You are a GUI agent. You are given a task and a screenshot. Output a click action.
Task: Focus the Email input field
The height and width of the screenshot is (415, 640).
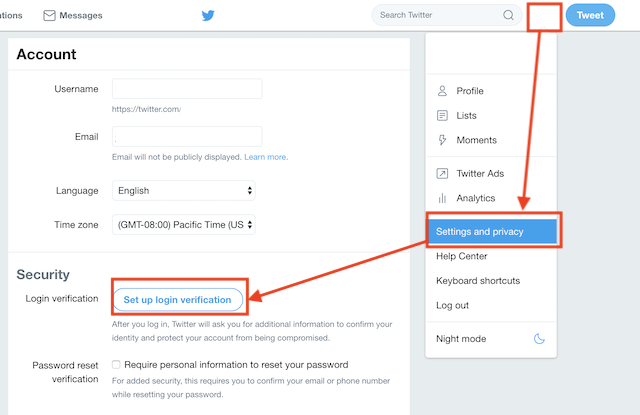(187, 136)
